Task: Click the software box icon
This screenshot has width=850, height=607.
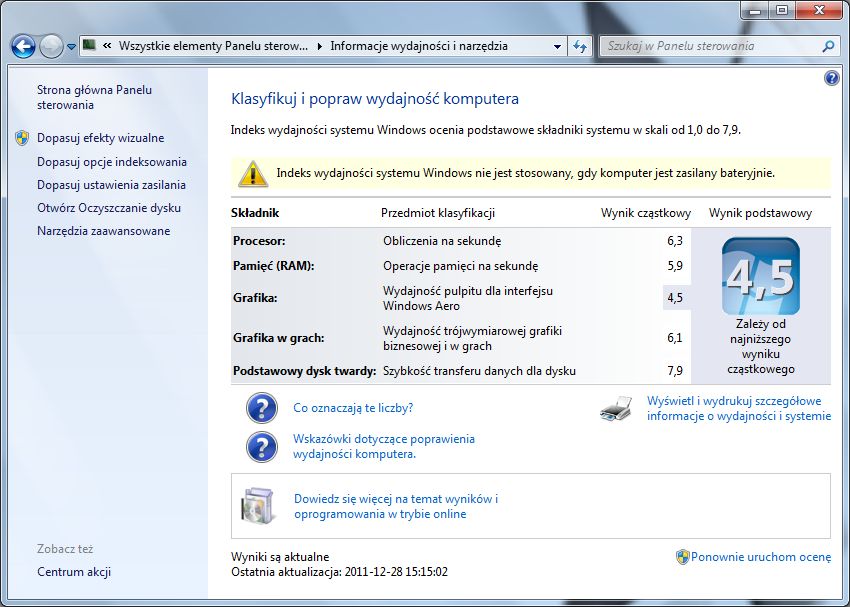Action: pyautogui.click(x=258, y=506)
